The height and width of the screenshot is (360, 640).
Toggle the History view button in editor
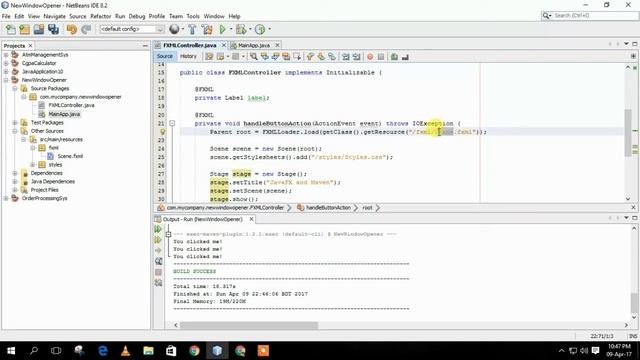coord(188,56)
